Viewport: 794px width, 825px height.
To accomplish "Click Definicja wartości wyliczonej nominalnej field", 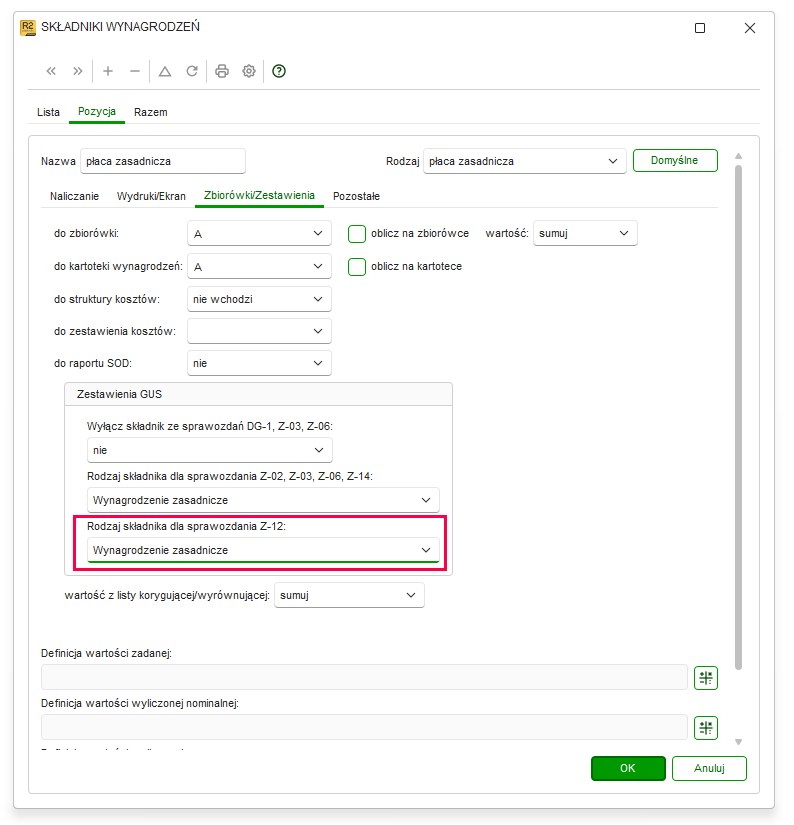I will coord(364,727).
